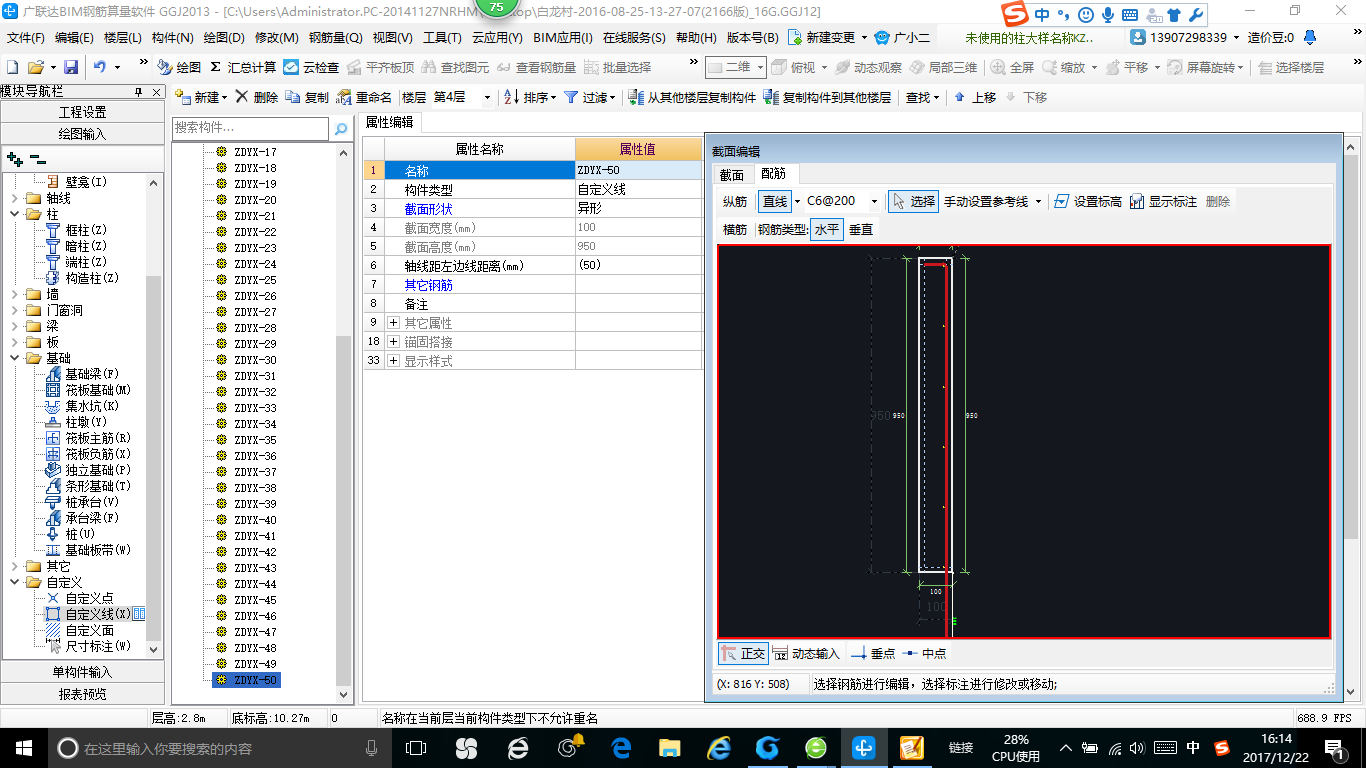Click 设置标高 tool
The width and height of the screenshot is (1366, 768).
pos(1088,201)
